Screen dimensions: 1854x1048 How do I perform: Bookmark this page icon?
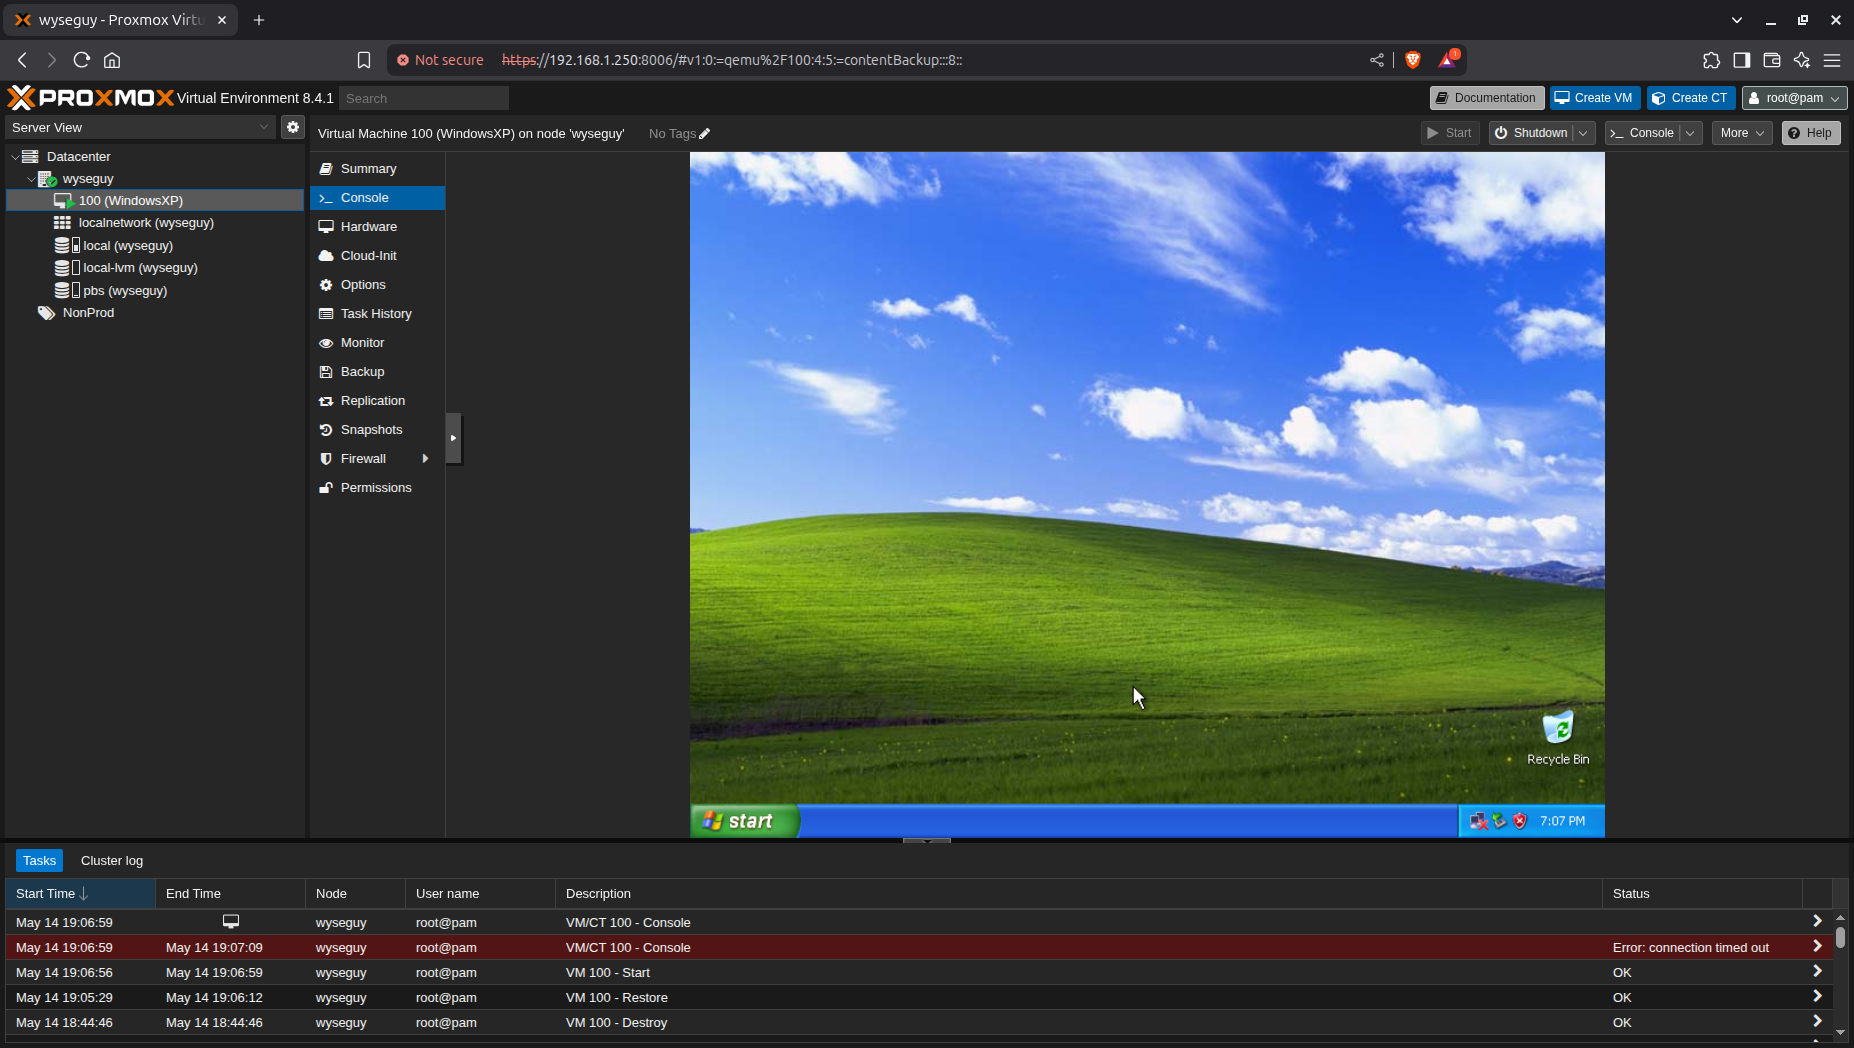click(x=364, y=60)
